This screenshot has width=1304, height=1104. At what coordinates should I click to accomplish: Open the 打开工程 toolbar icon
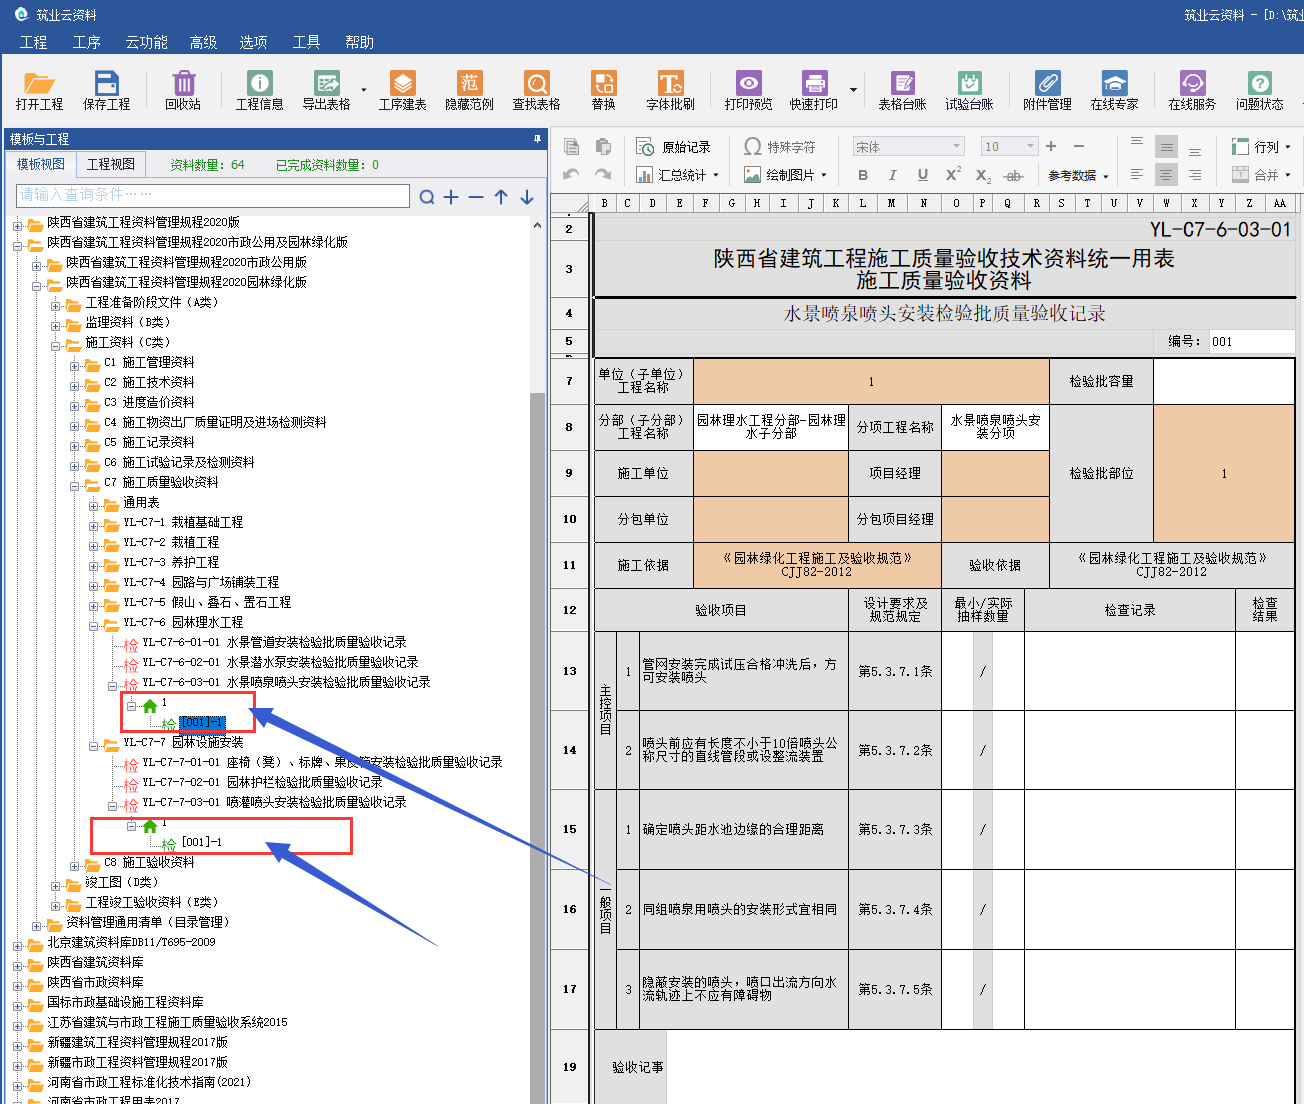(39, 89)
